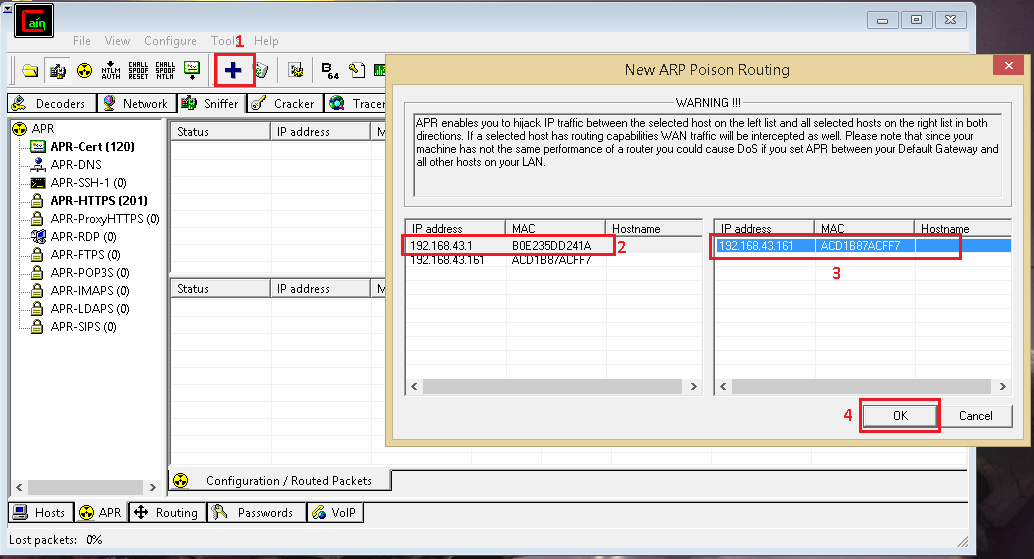1034x559 pixels.
Task: Click right arrow of right list scrollbar
Action: (1002, 386)
